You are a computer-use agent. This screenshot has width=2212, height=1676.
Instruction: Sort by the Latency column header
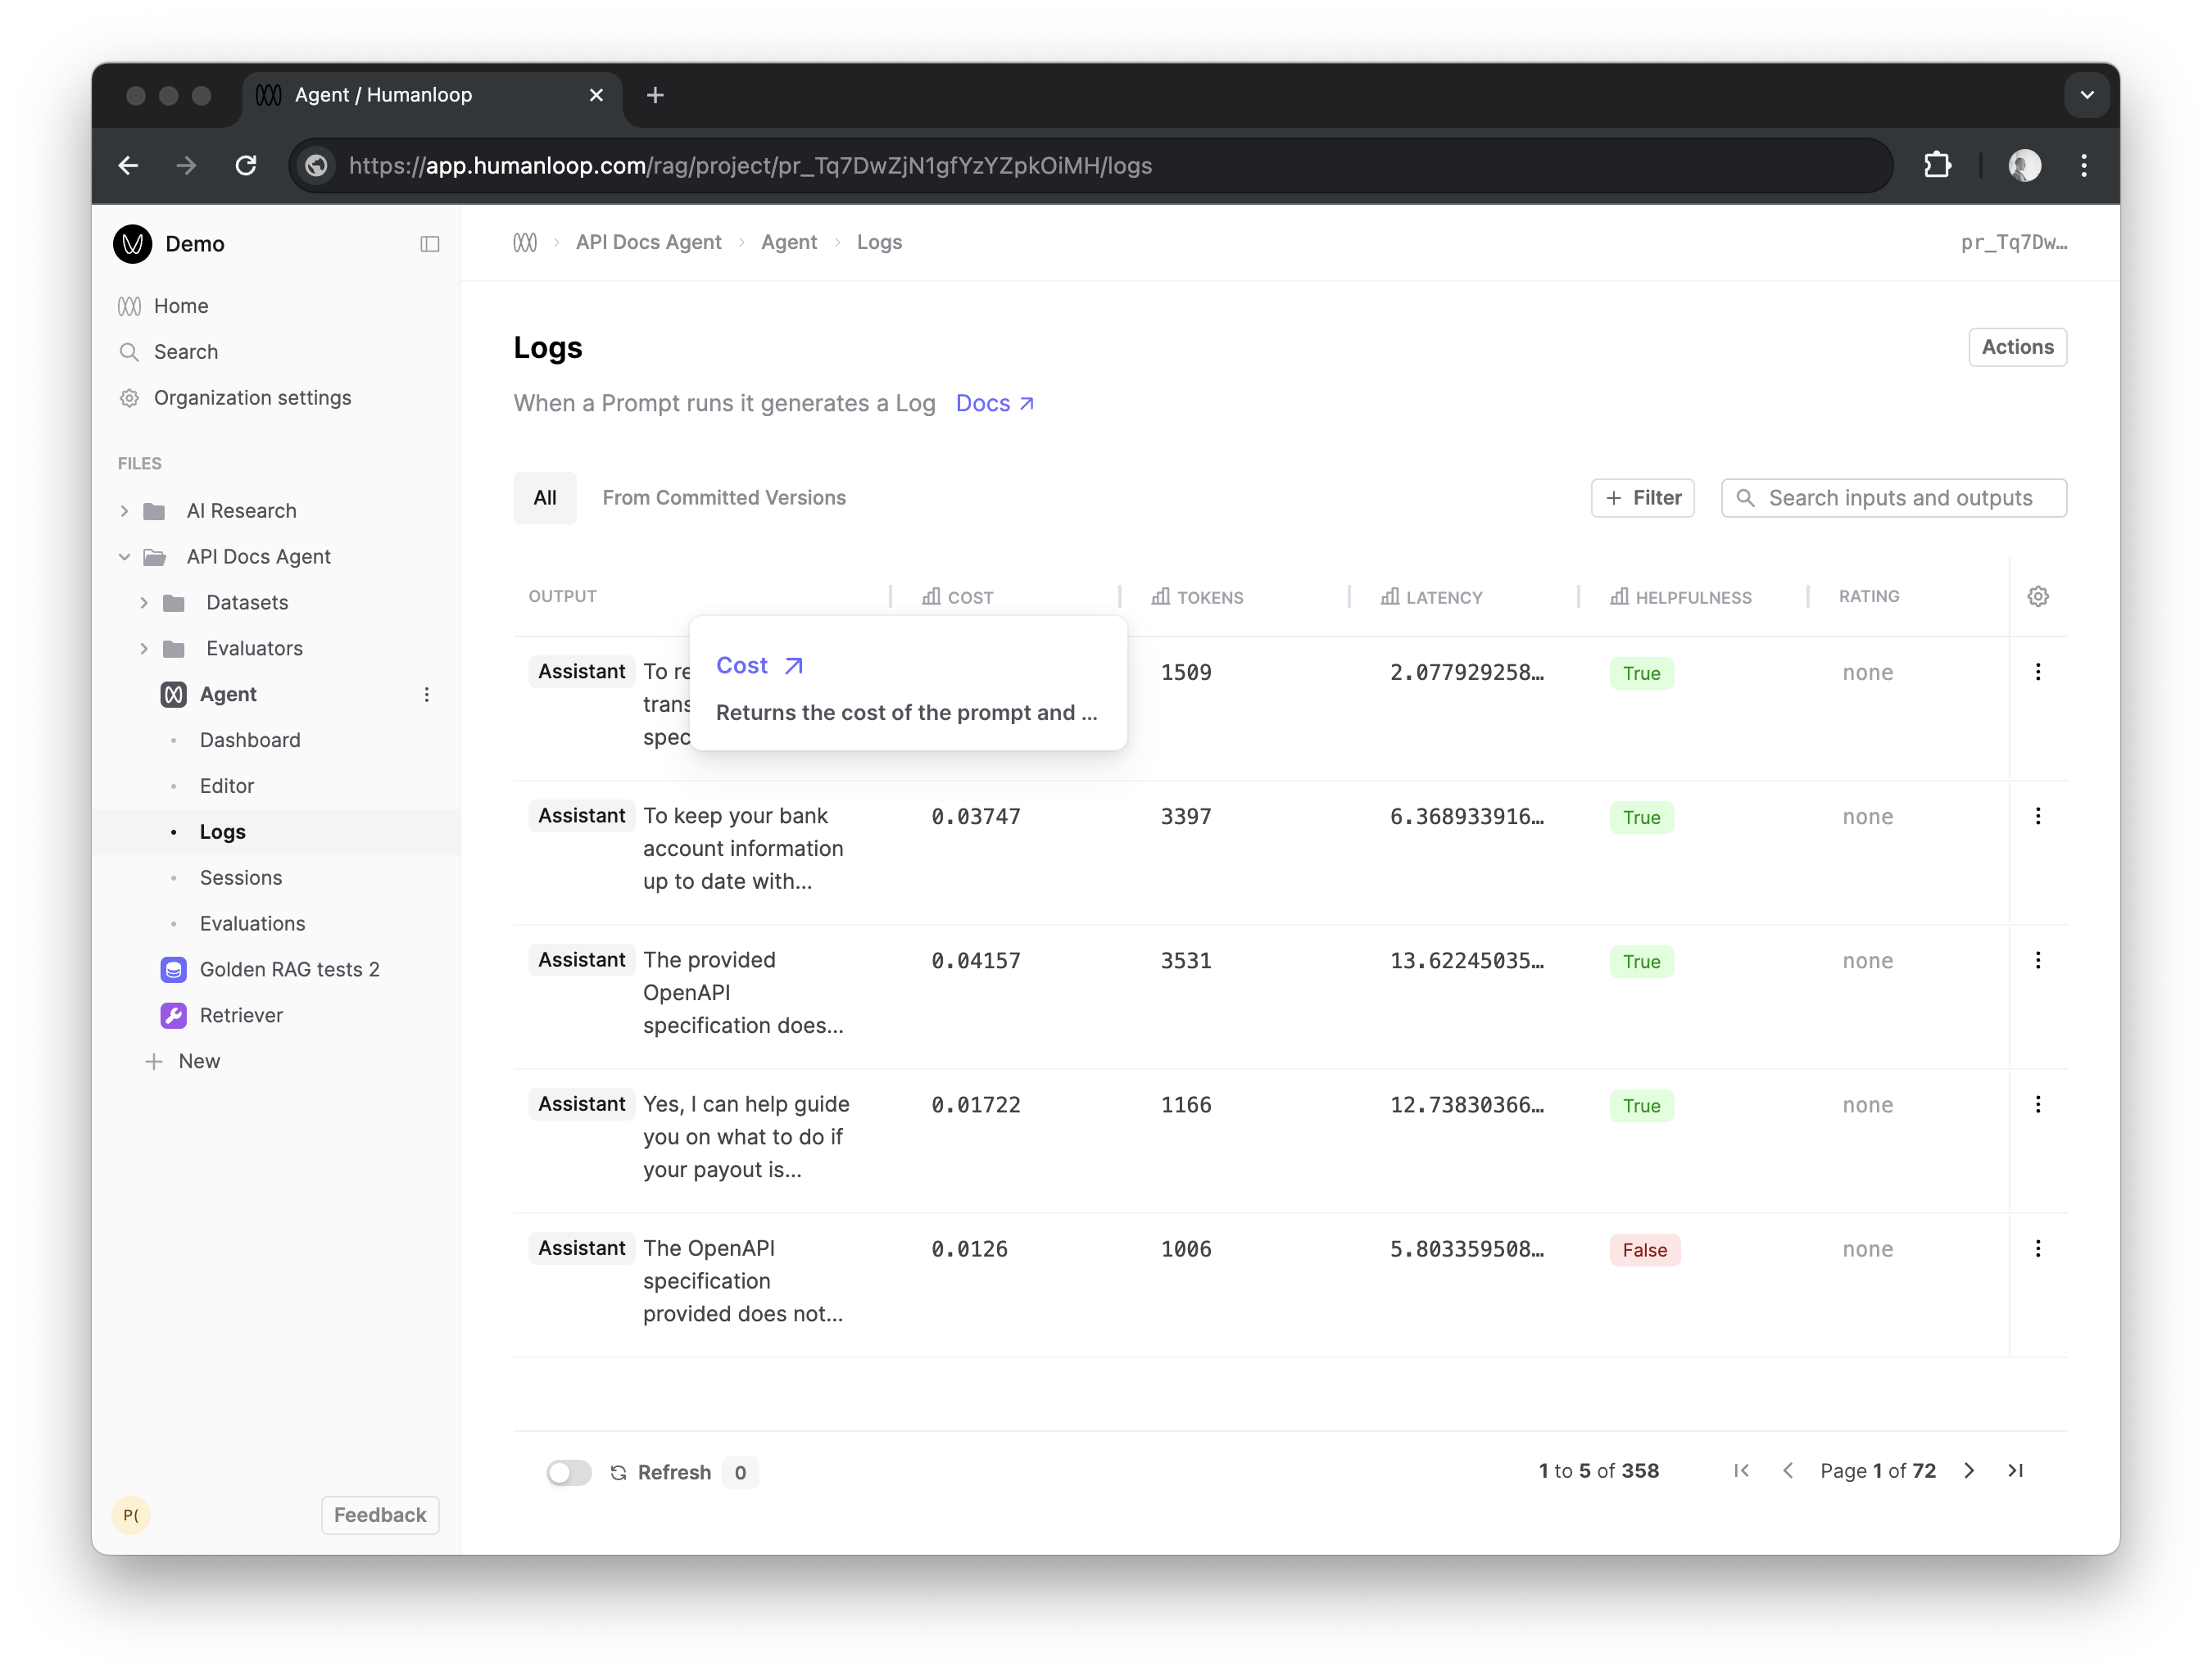1431,597
